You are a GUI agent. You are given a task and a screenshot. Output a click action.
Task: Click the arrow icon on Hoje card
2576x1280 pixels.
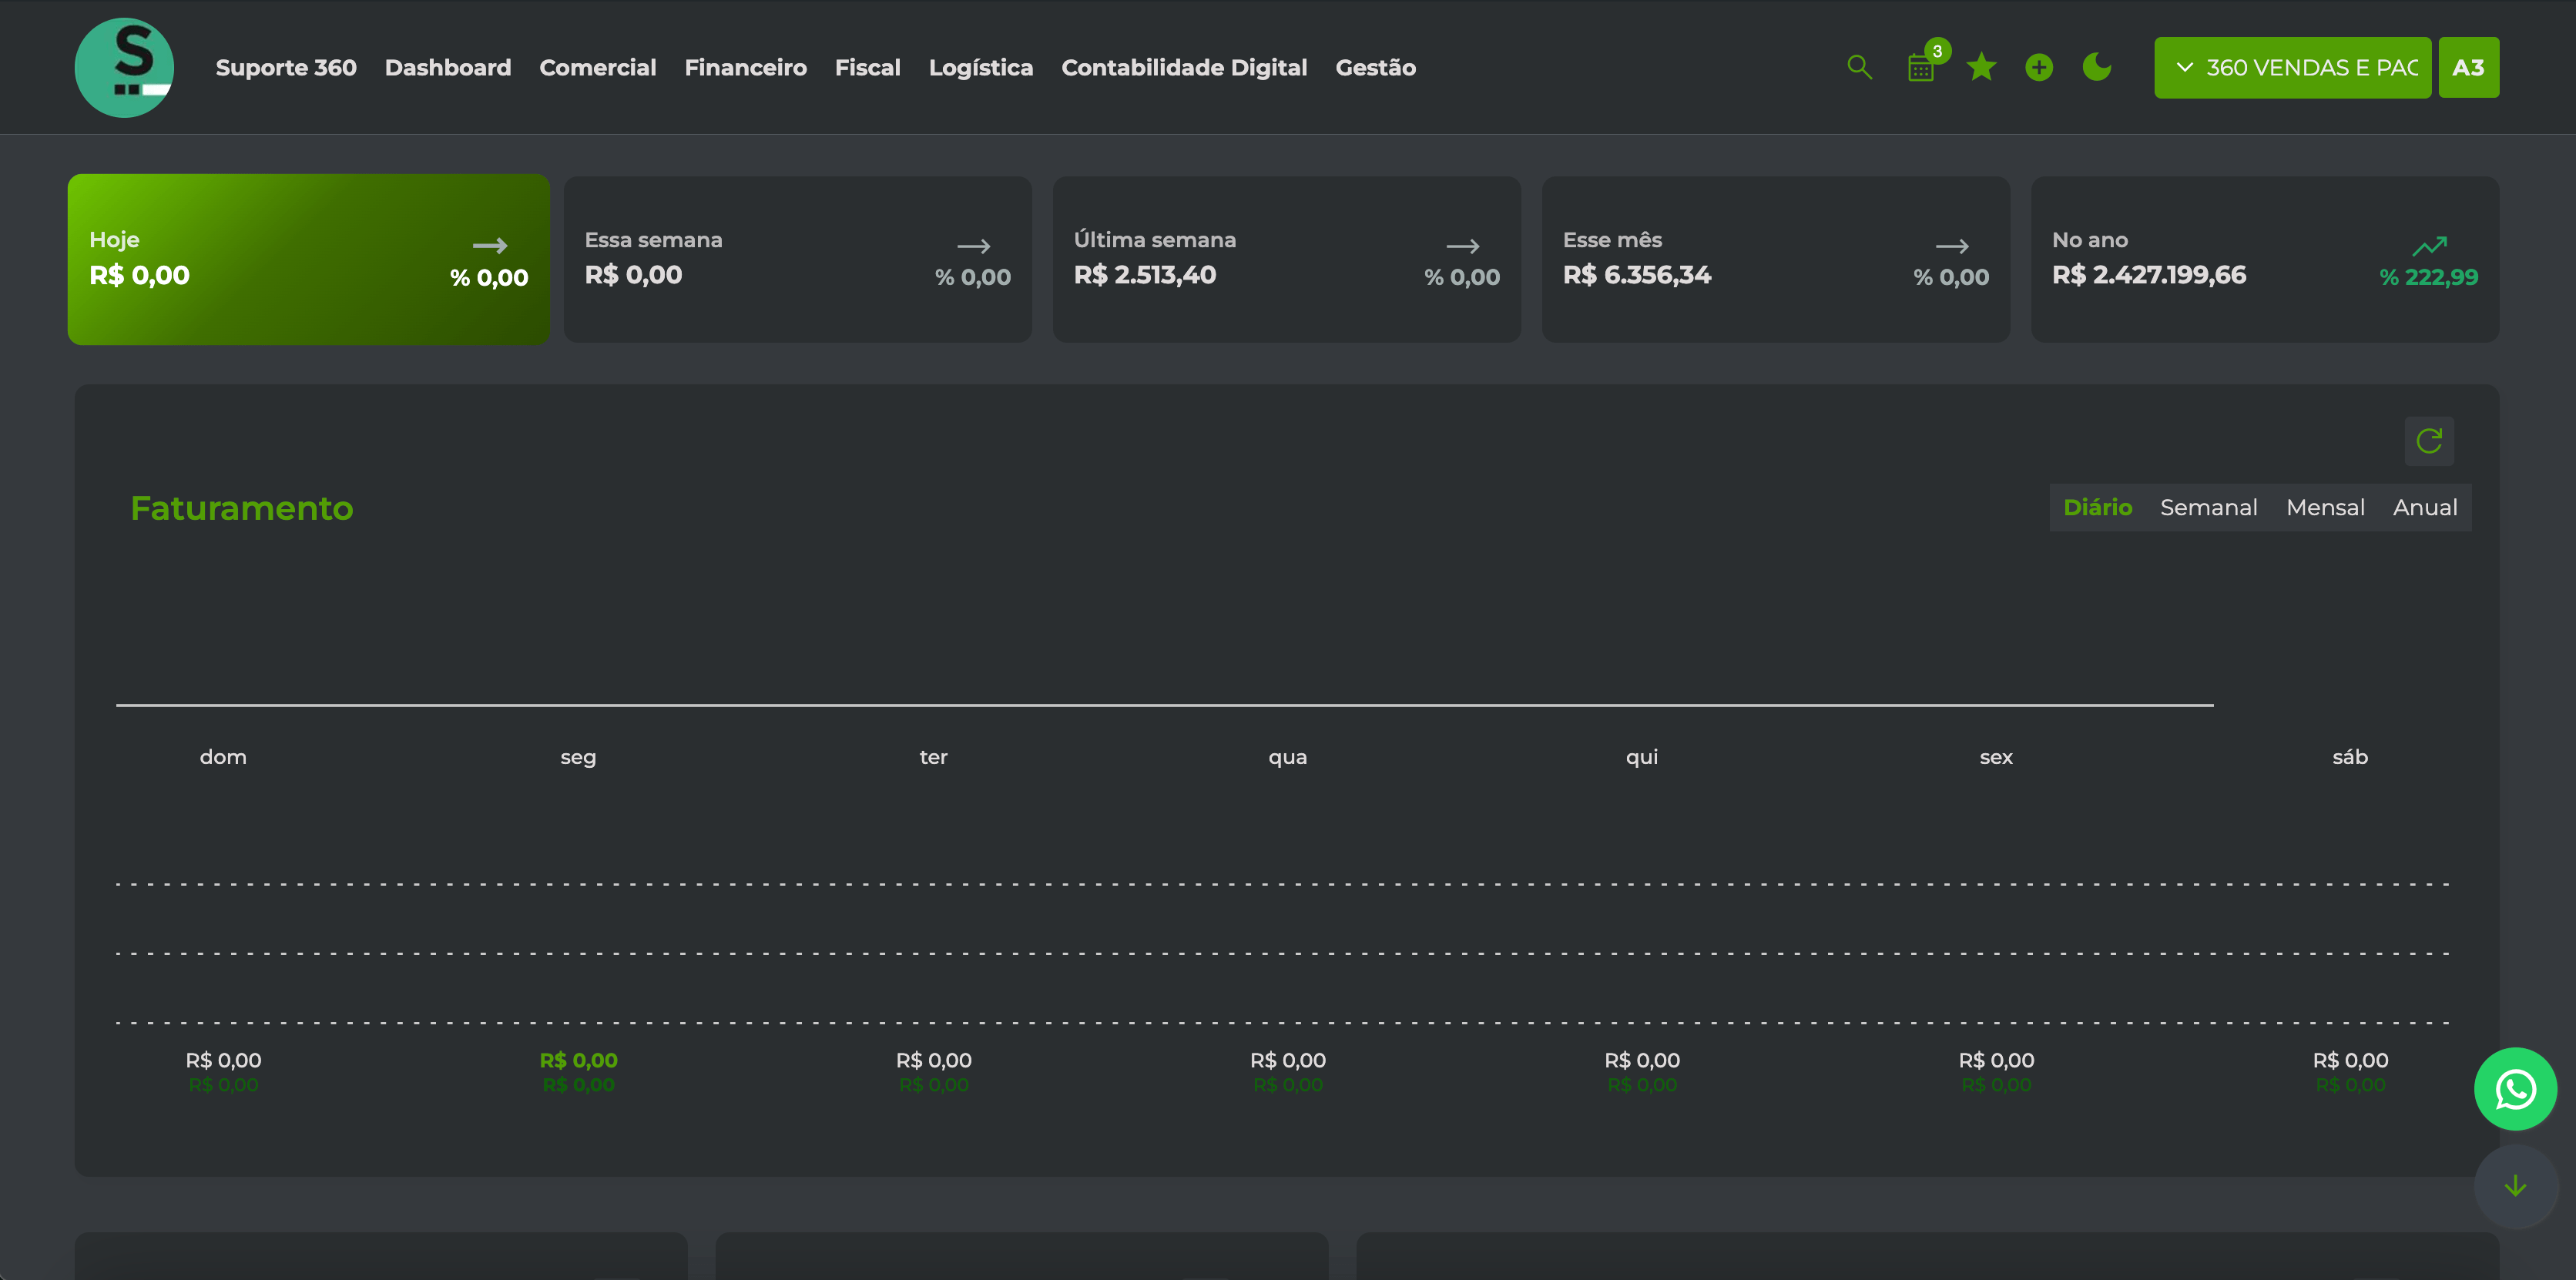point(490,245)
